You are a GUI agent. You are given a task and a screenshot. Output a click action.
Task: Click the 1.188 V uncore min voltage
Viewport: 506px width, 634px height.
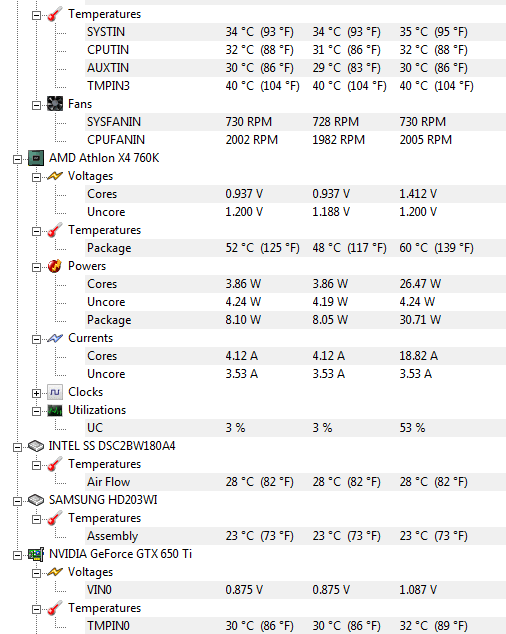(331, 212)
